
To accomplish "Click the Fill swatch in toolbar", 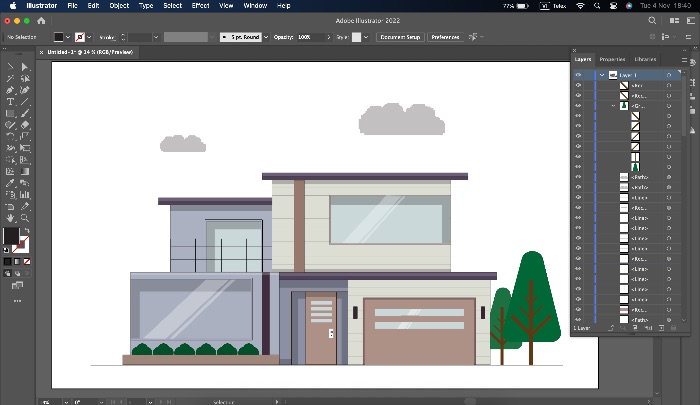I will pos(11,236).
